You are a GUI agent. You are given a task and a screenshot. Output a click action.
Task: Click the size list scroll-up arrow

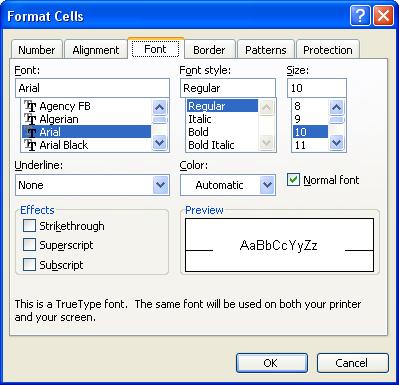pos(336,107)
